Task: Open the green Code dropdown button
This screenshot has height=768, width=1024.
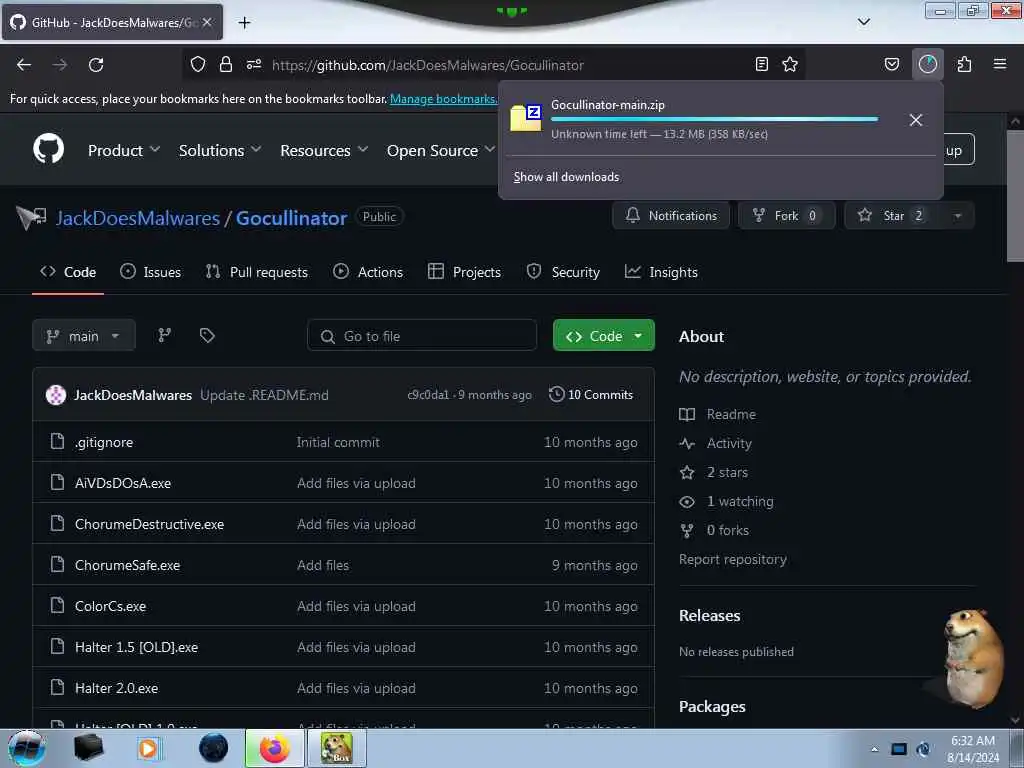Action: coord(603,336)
